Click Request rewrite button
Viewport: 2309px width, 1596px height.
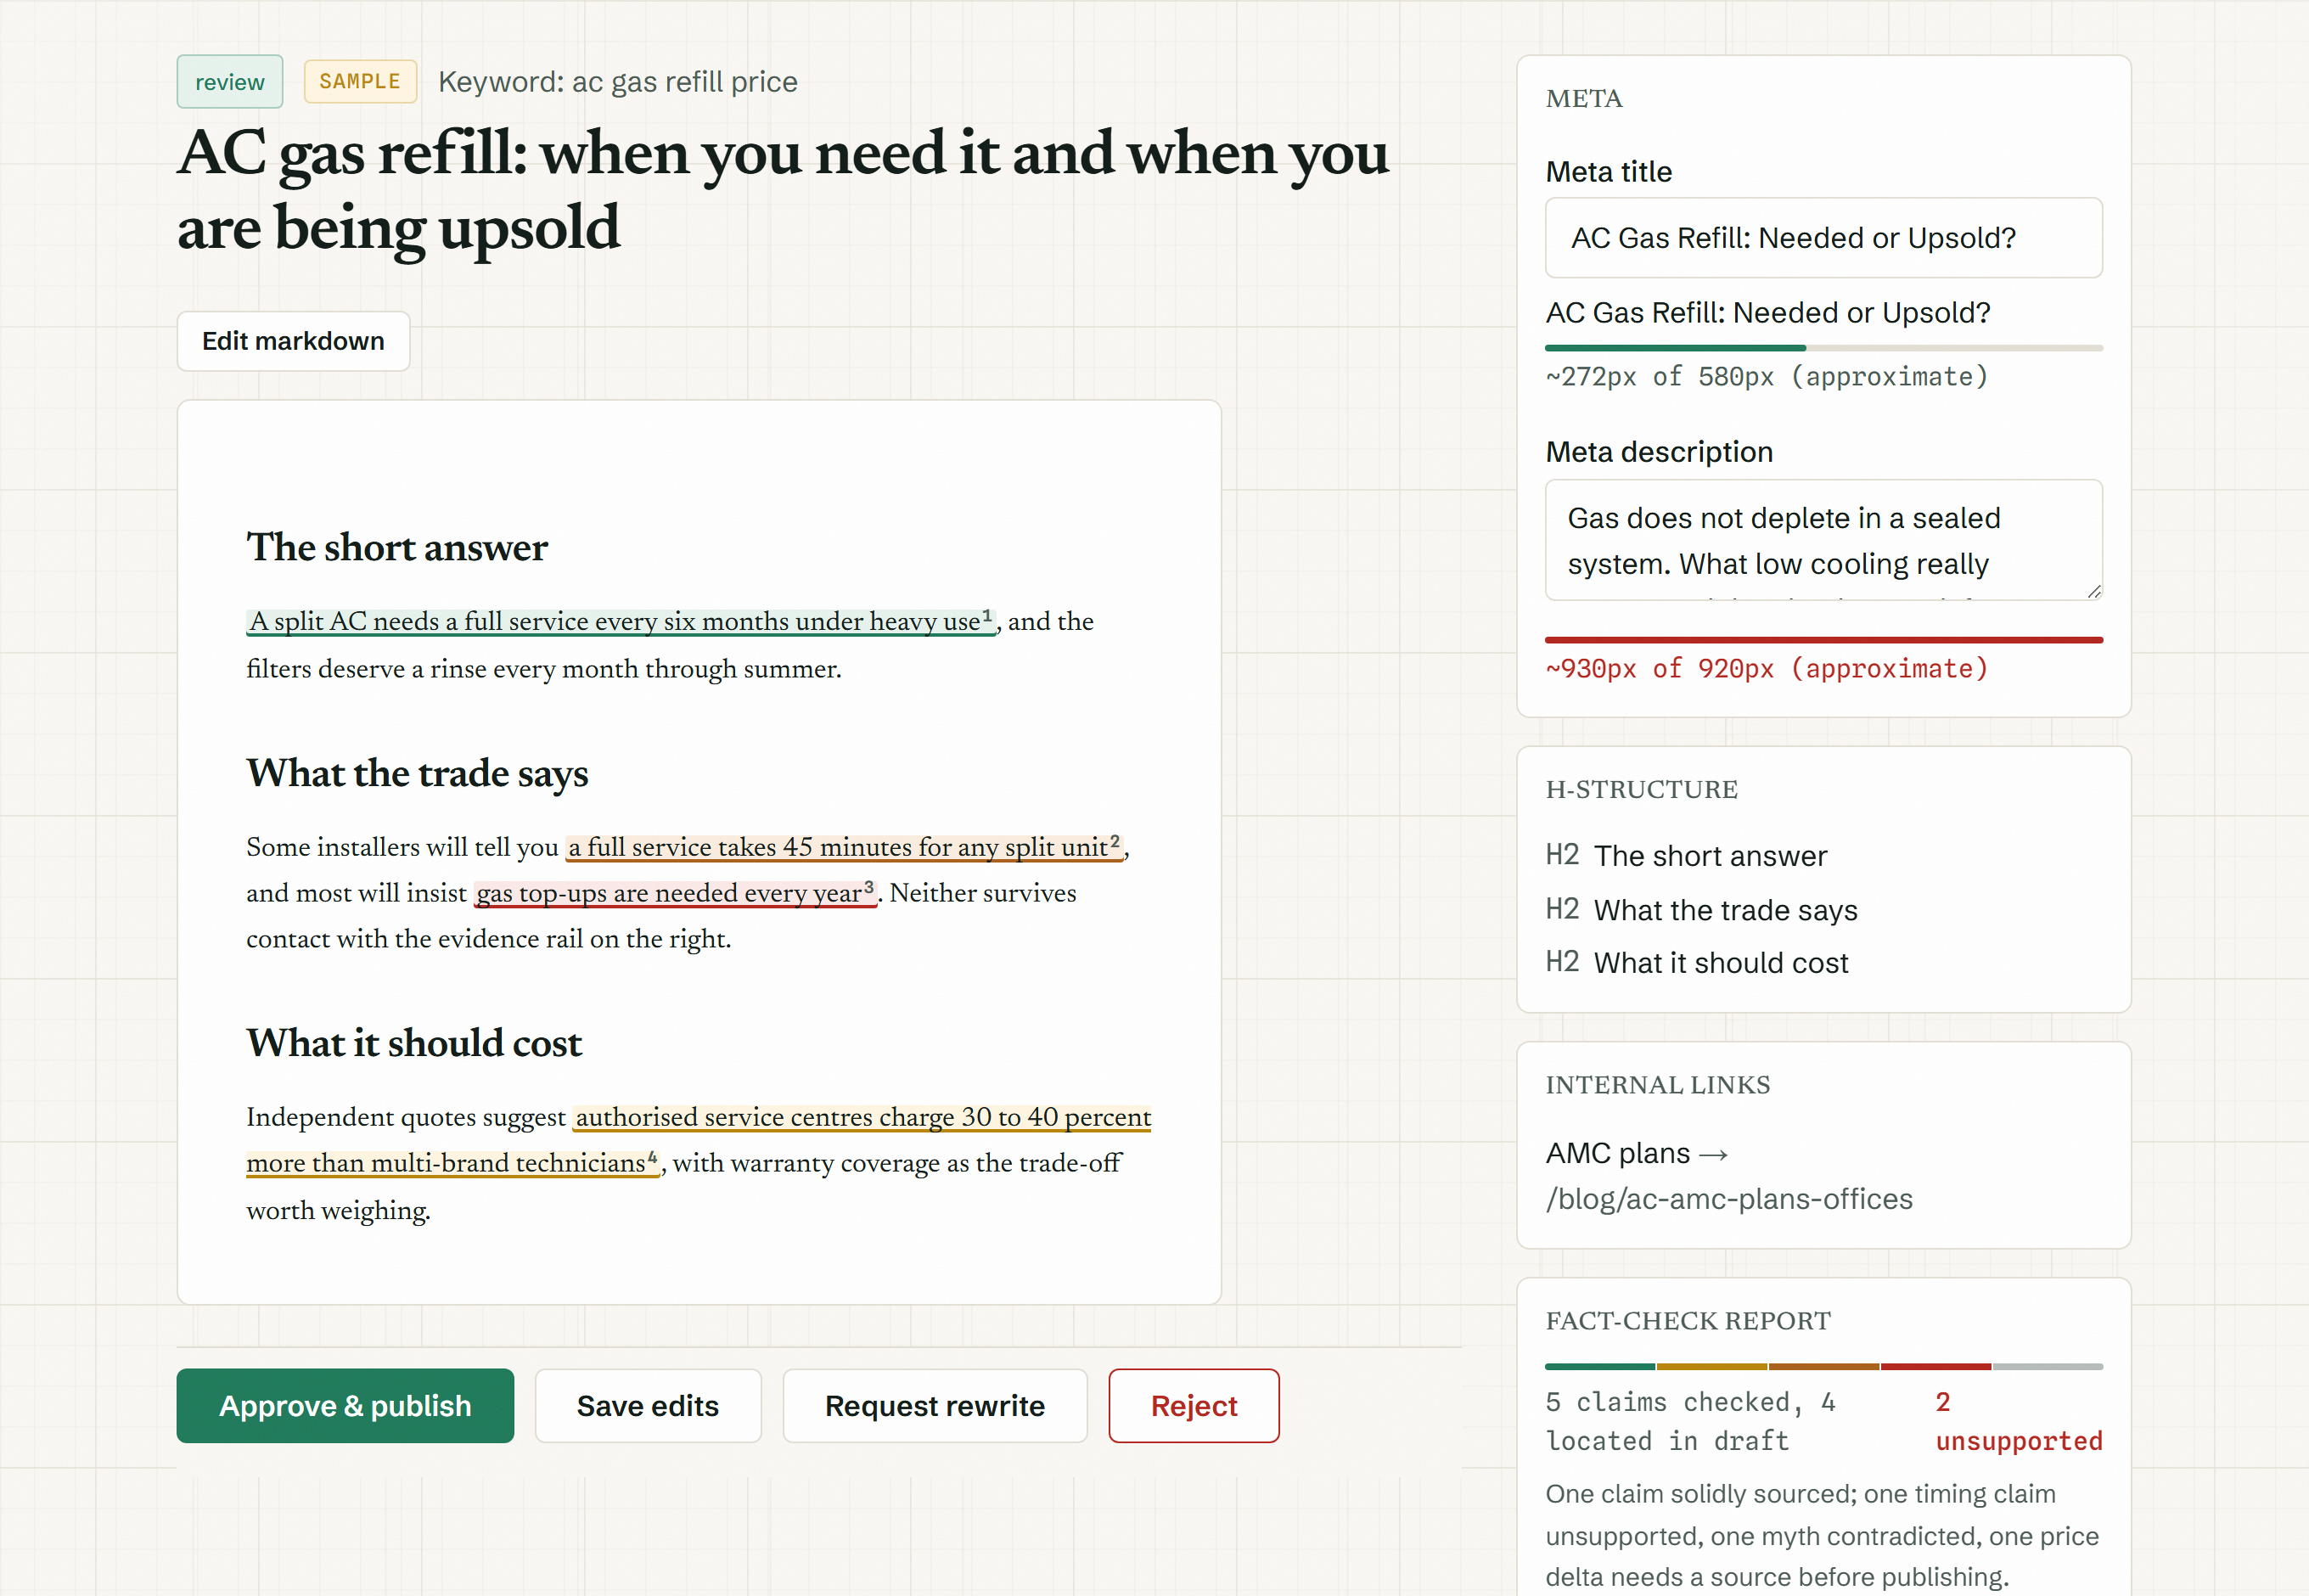(934, 1405)
